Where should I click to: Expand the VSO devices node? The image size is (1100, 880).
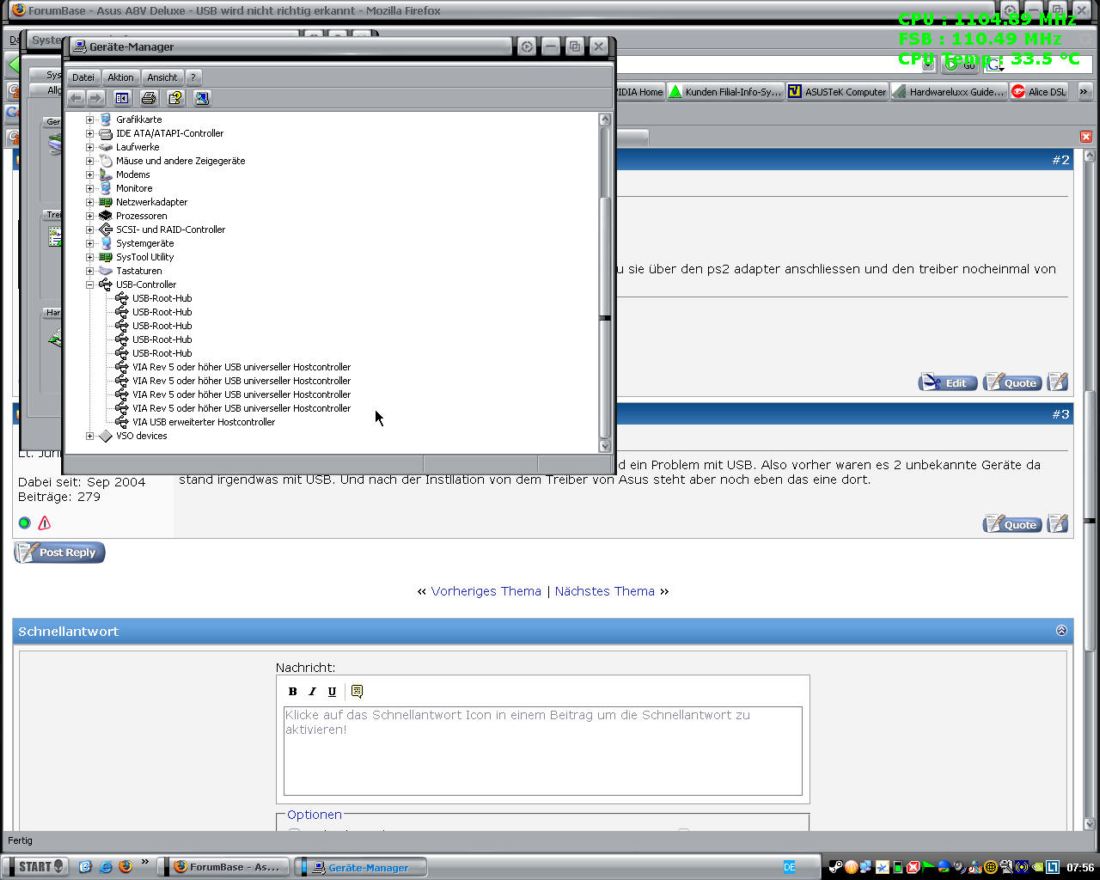click(90, 436)
